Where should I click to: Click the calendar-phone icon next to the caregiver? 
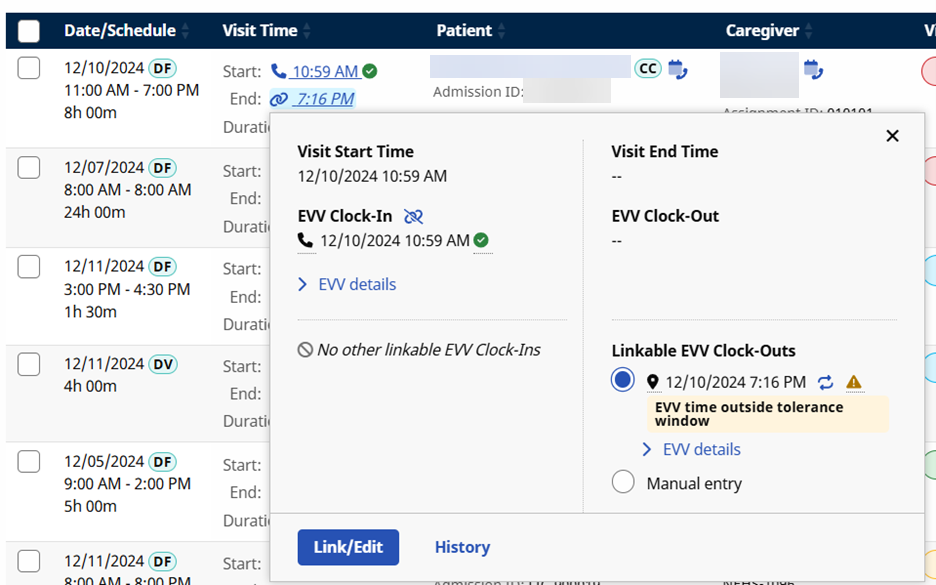[813, 69]
